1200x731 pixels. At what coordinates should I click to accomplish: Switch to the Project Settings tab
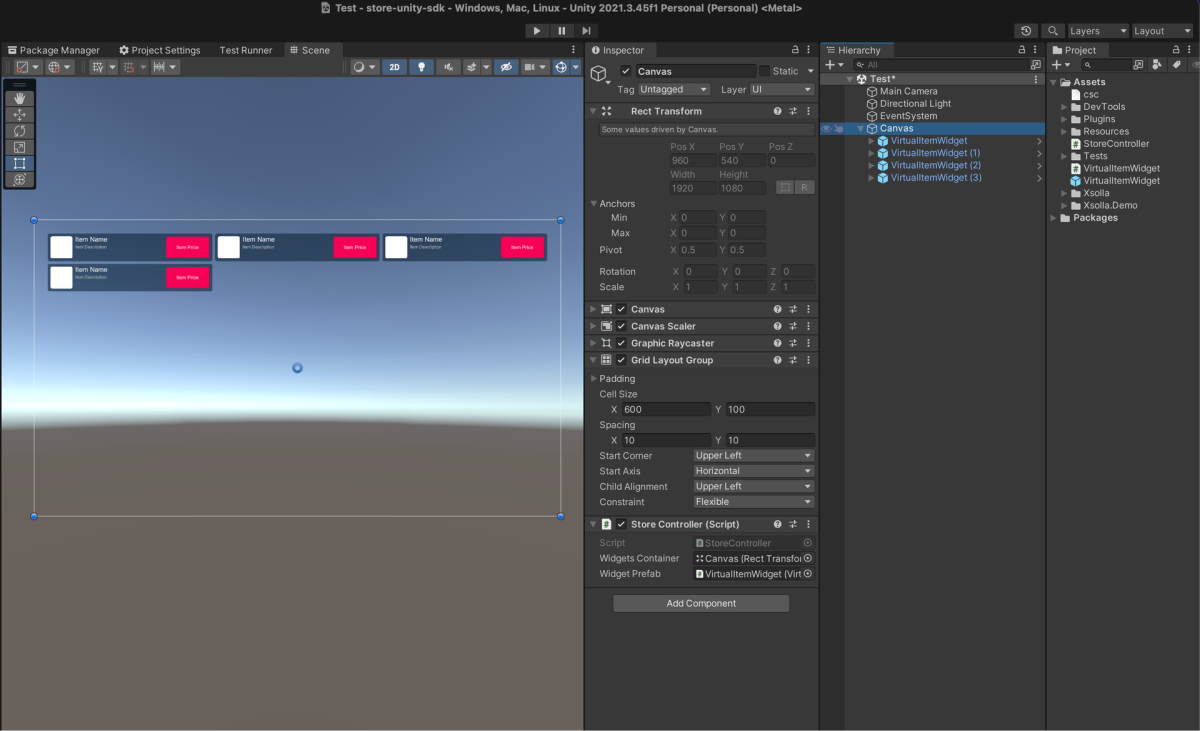tap(160, 50)
